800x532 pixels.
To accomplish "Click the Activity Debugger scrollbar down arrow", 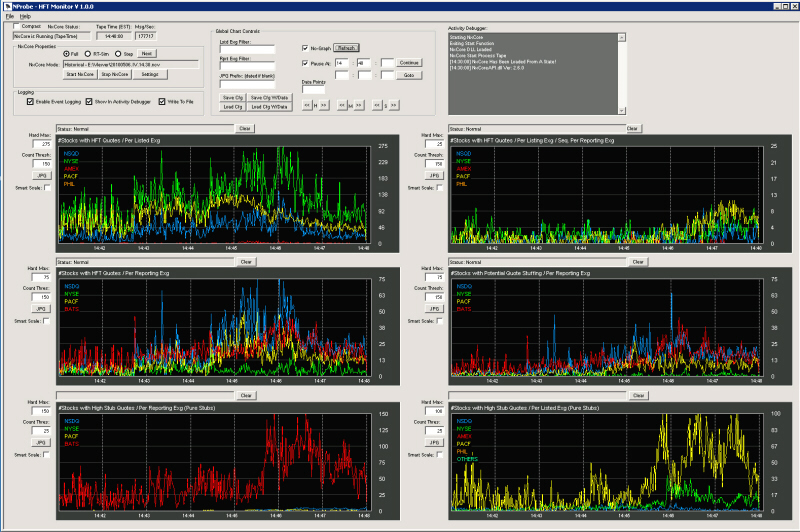I will [621, 110].
